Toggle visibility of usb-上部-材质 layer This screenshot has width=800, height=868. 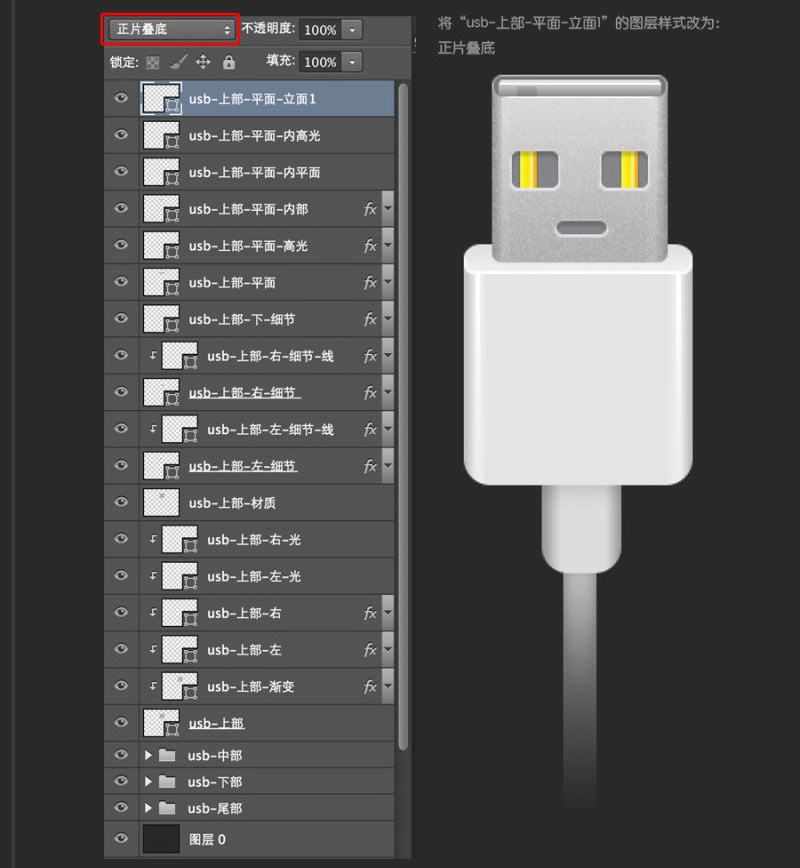(x=120, y=502)
